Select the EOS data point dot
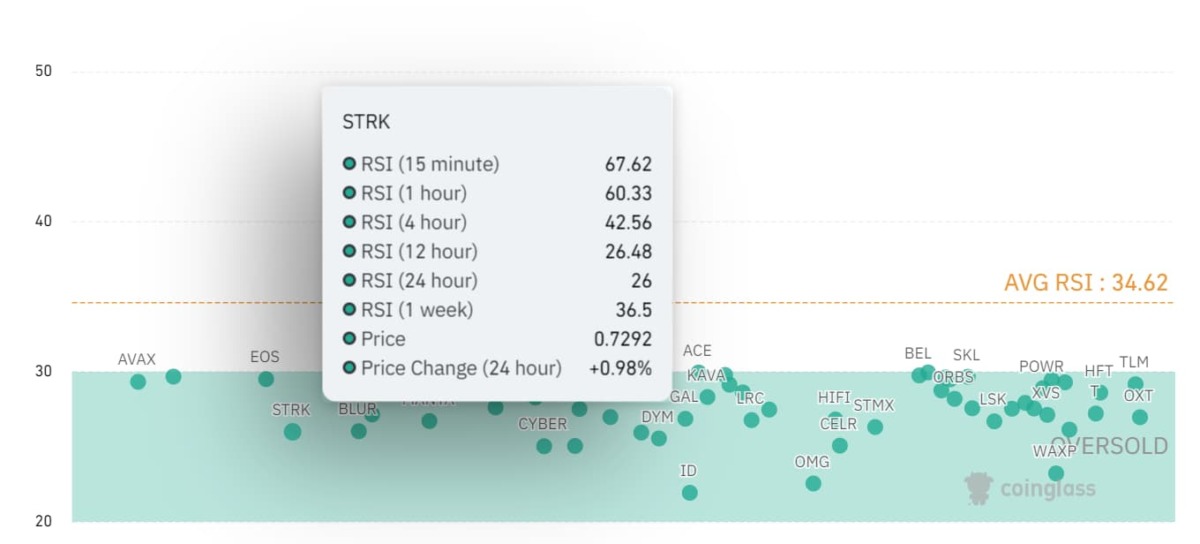 [x=266, y=379]
